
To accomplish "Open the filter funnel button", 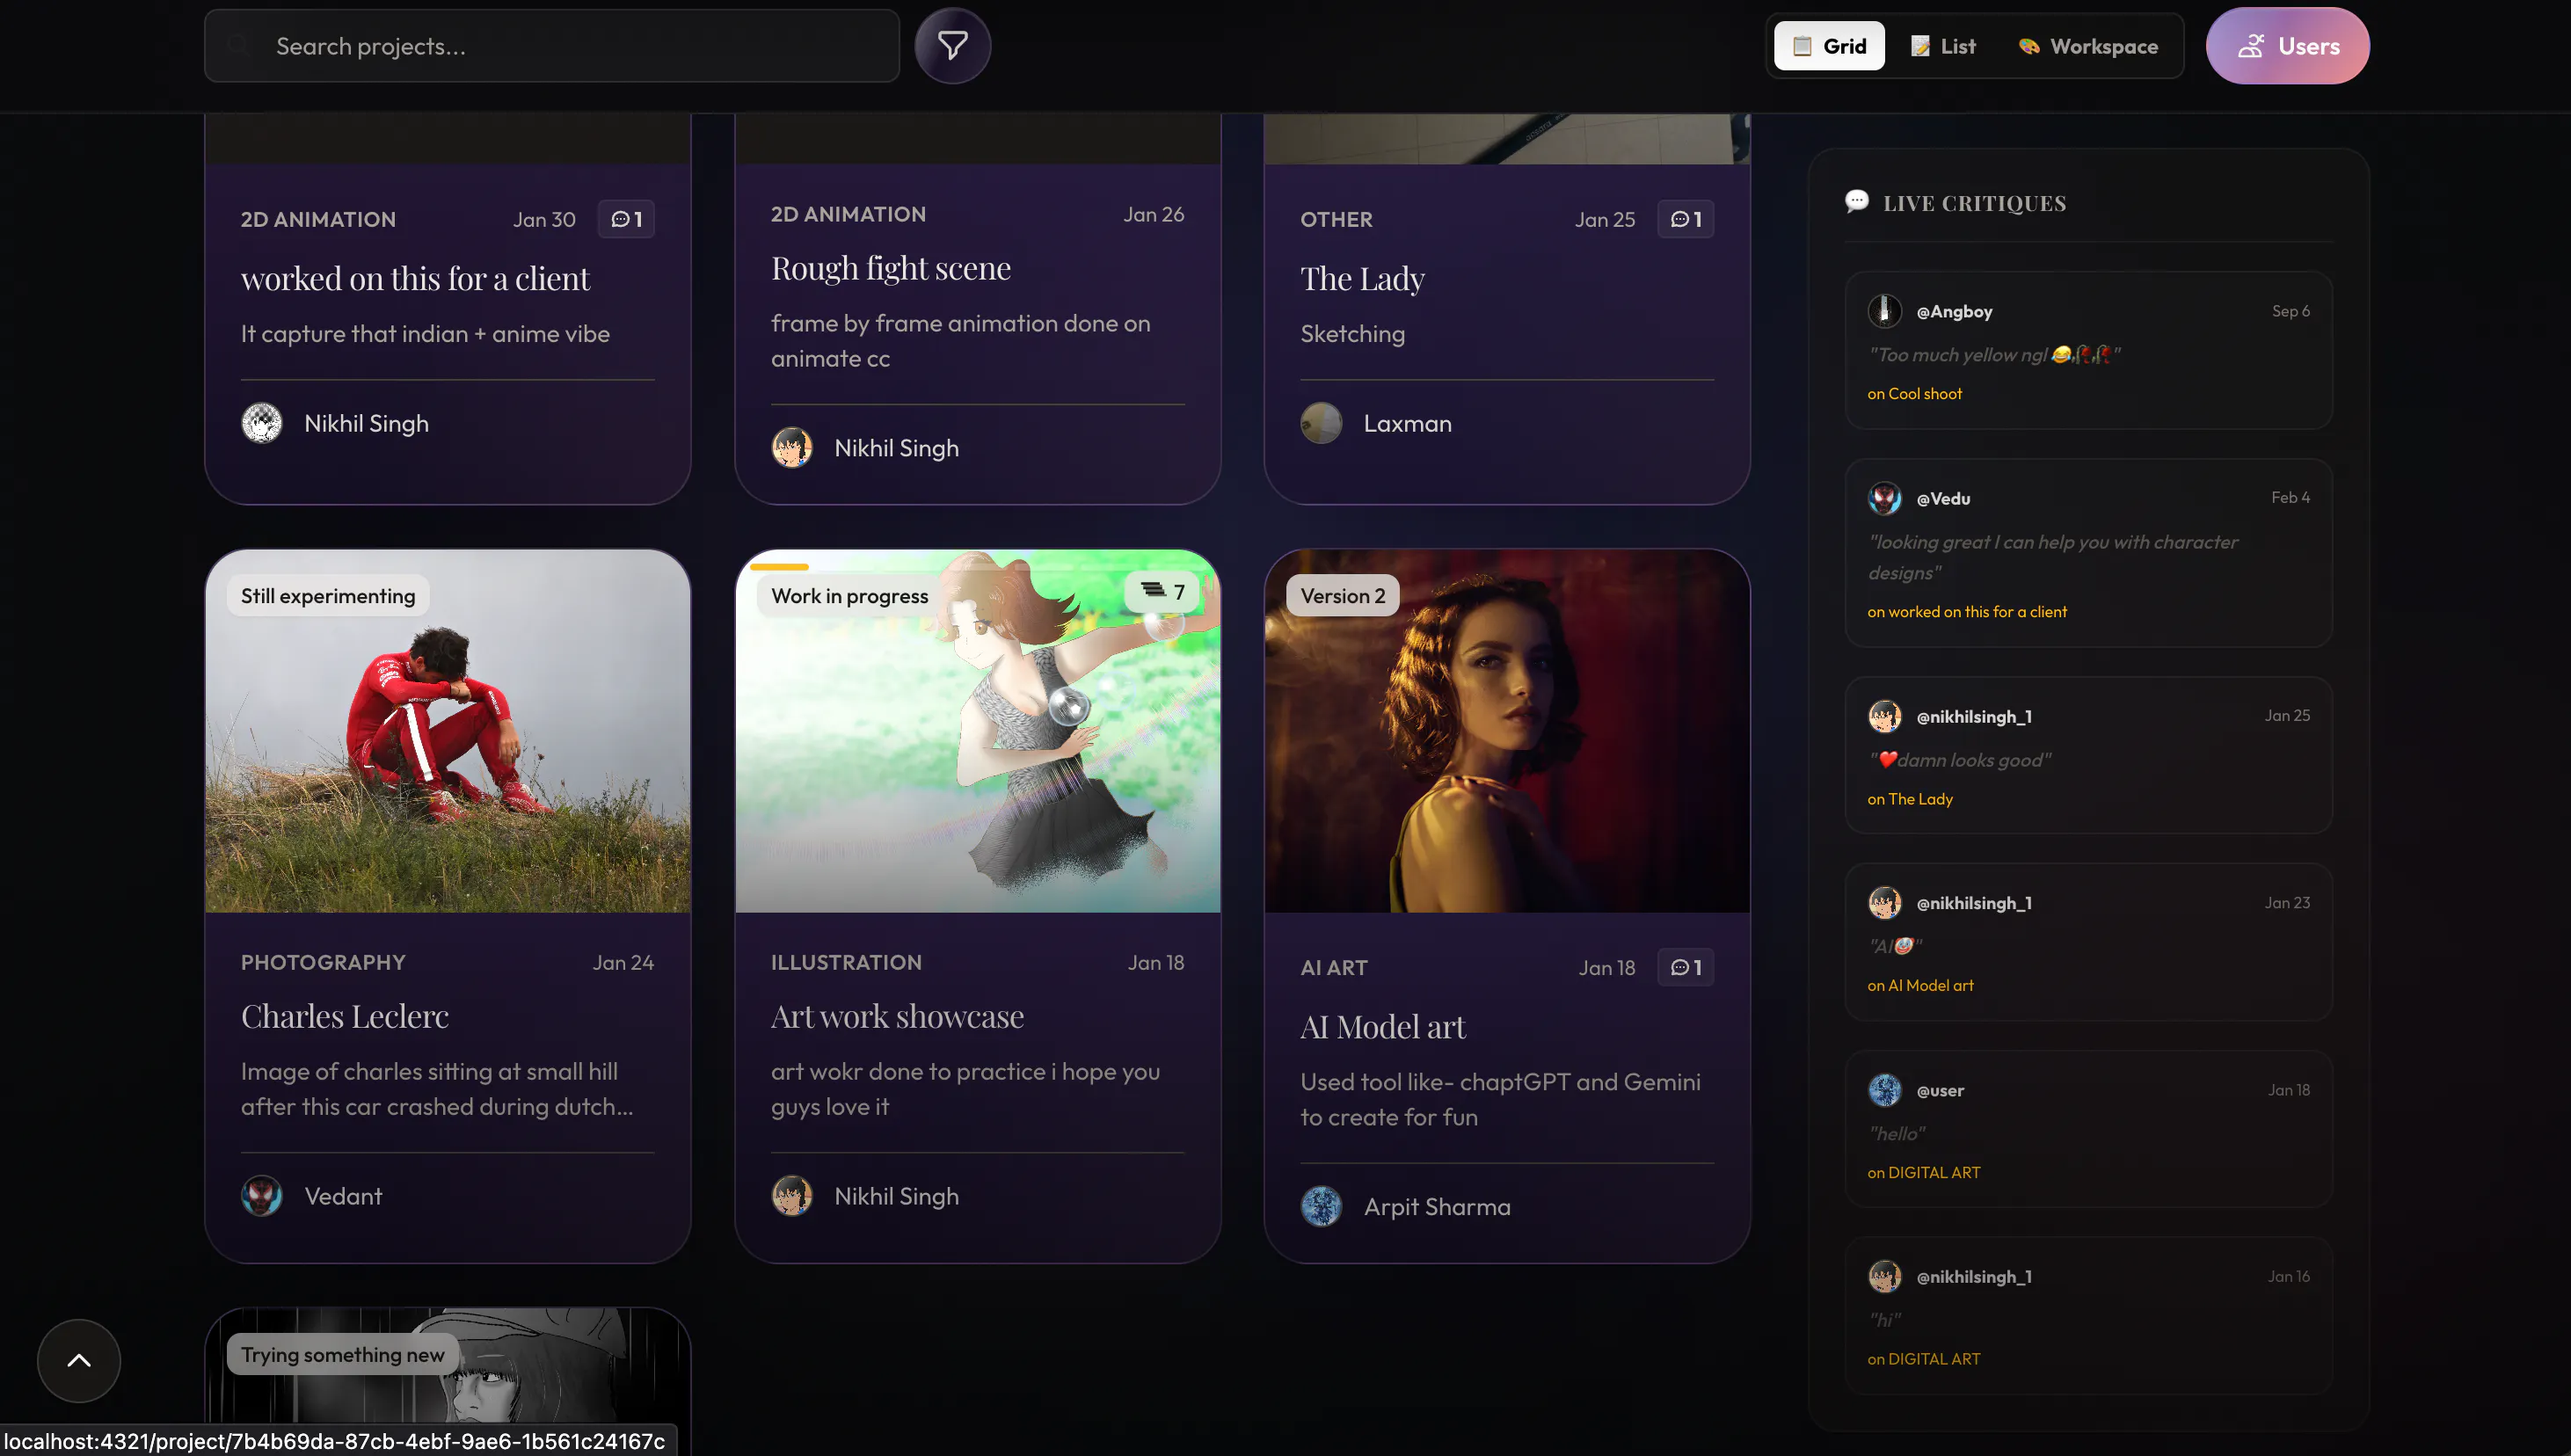I will click(952, 46).
